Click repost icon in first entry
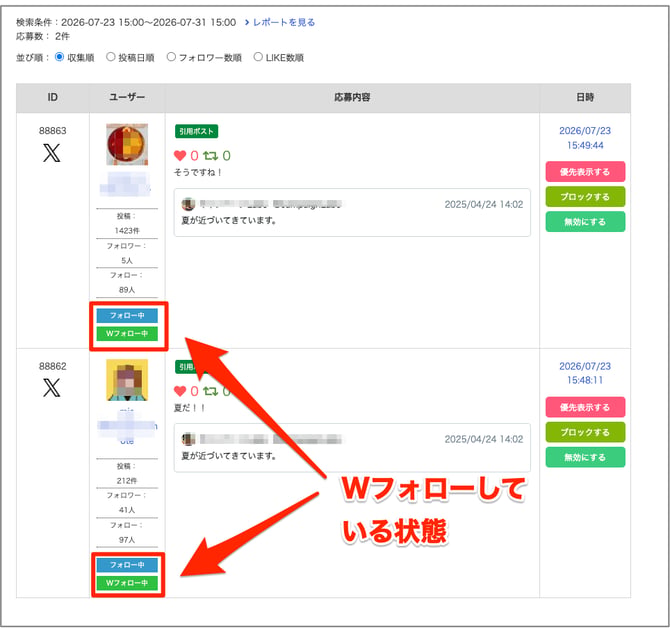 (x=210, y=156)
